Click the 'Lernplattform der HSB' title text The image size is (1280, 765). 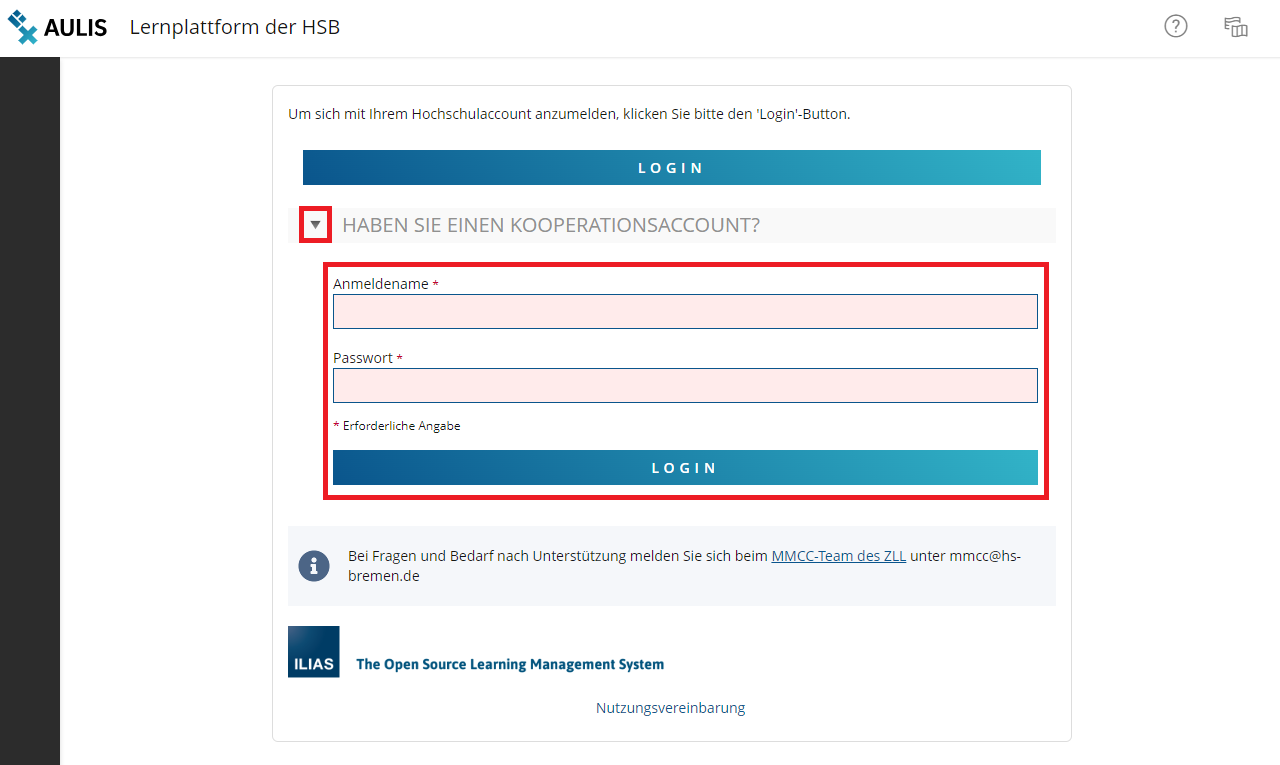coord(235,27)
